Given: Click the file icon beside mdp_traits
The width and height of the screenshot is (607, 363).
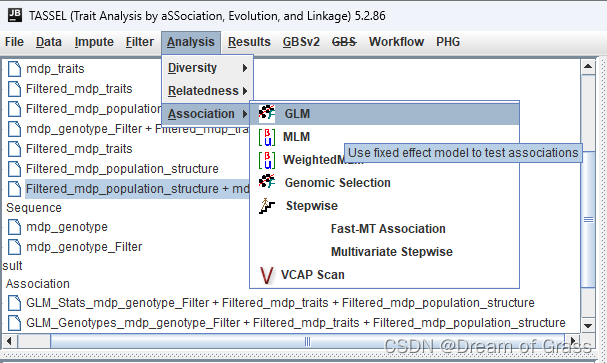Looking at the screenshot, I should click(14, 69).
